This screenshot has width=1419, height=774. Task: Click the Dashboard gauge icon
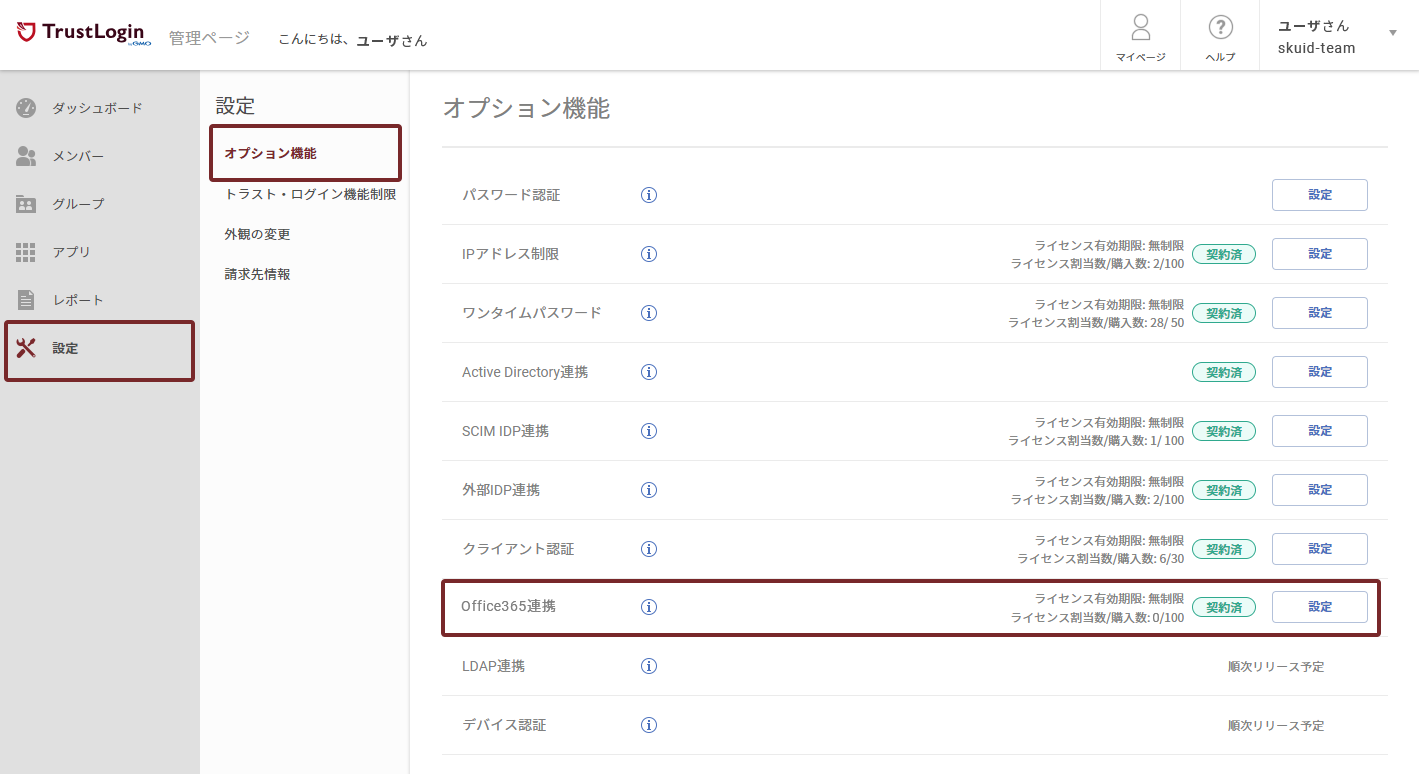pyautogui.click(x=26, y=108)
